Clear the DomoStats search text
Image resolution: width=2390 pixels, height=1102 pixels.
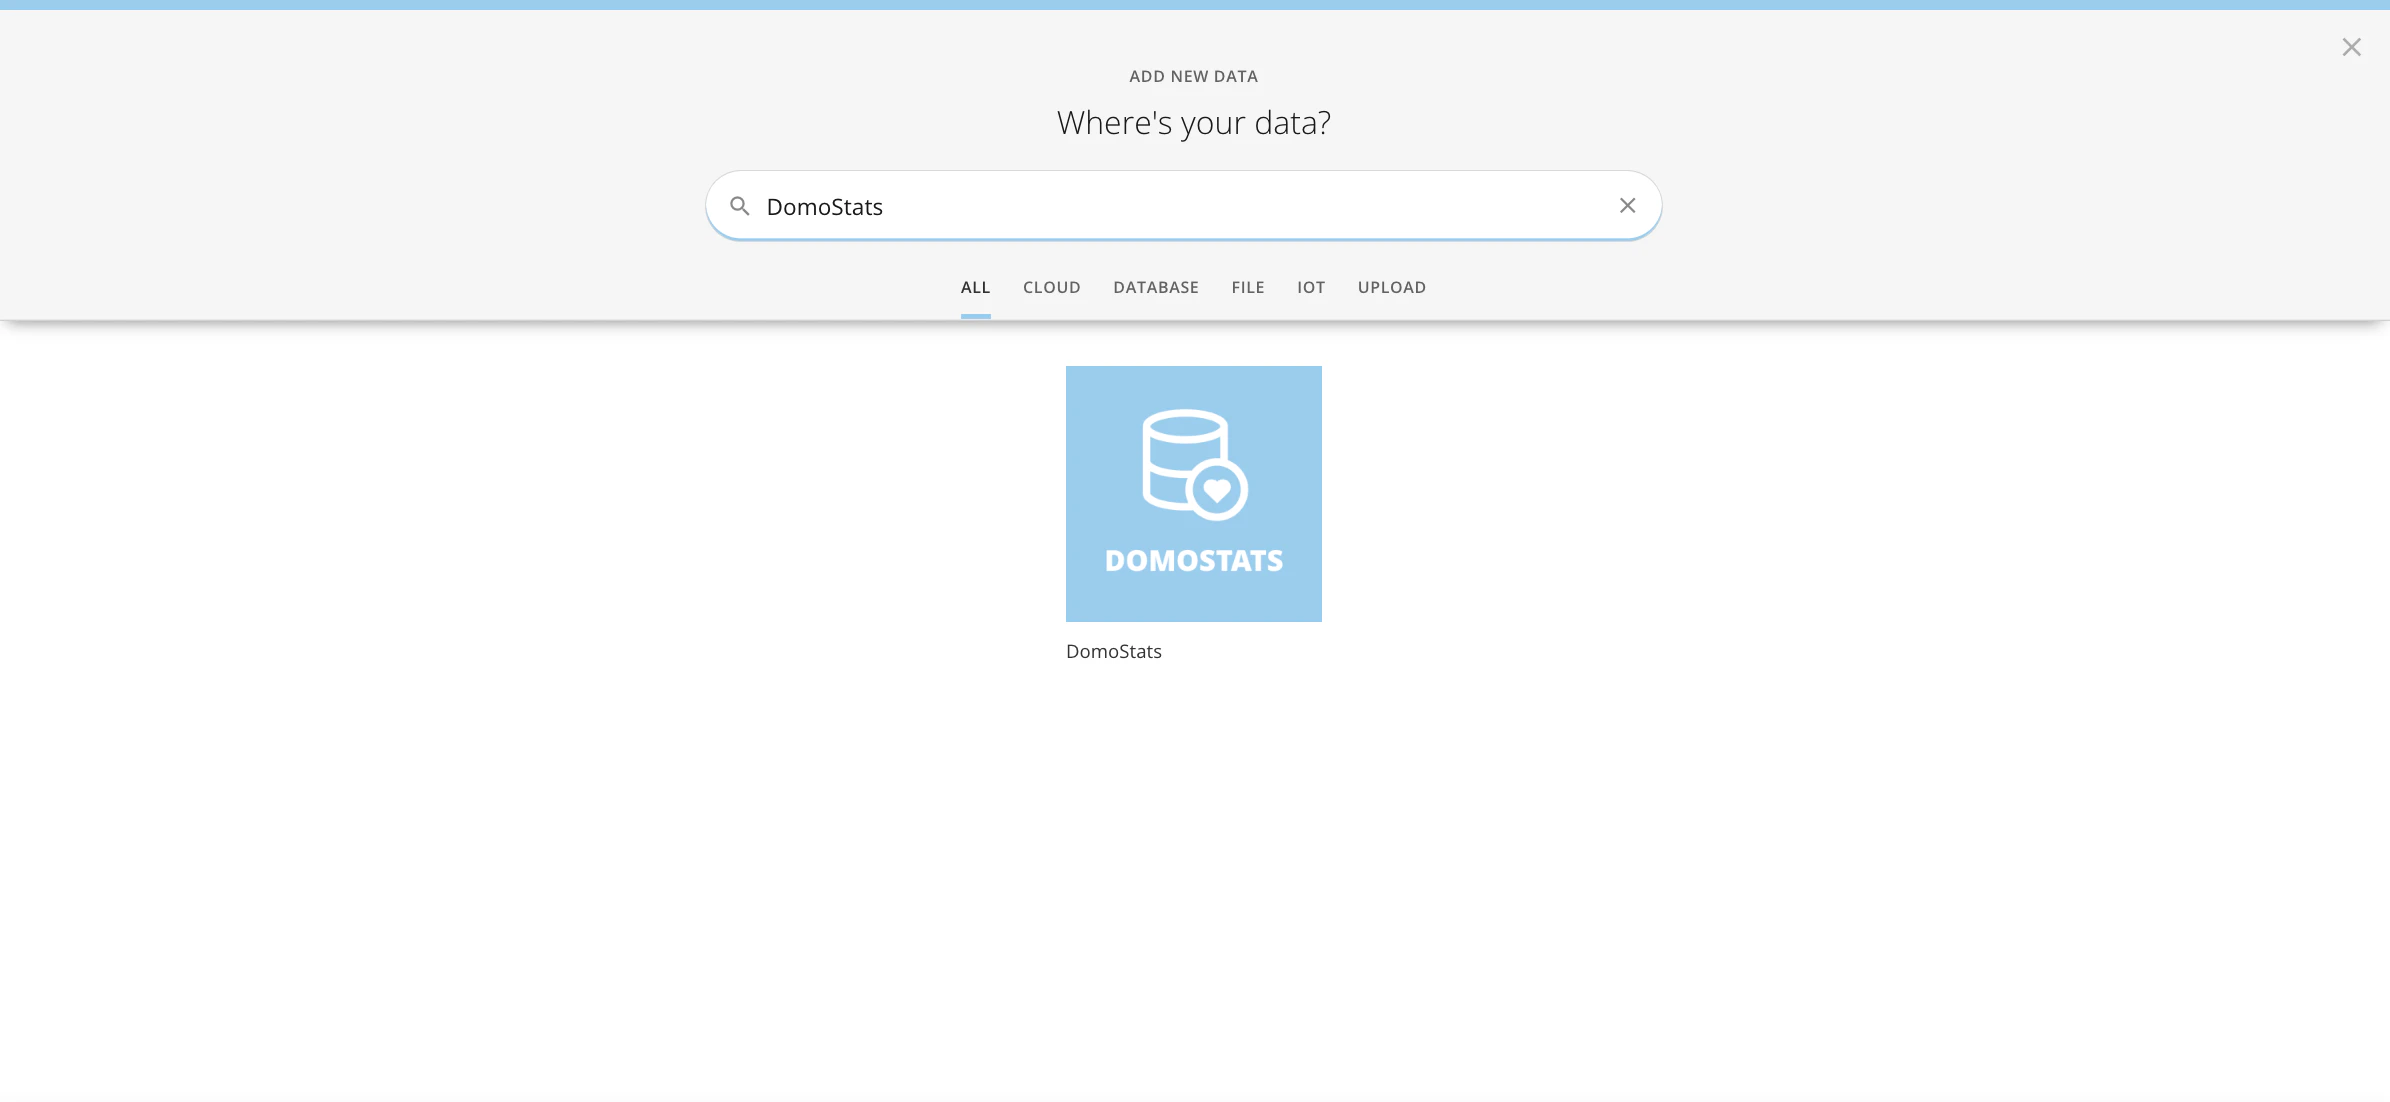pyautogui.click(x=1627, y=205)
